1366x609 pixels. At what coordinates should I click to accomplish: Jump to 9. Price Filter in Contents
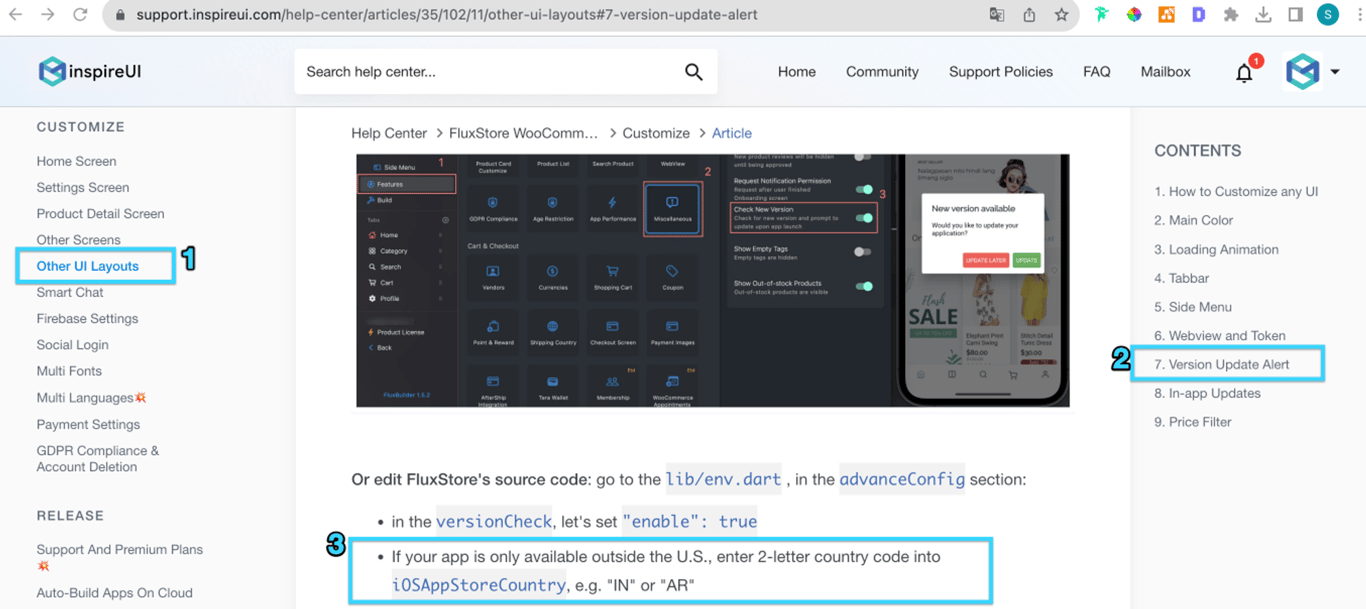[x=1193, y=422]
